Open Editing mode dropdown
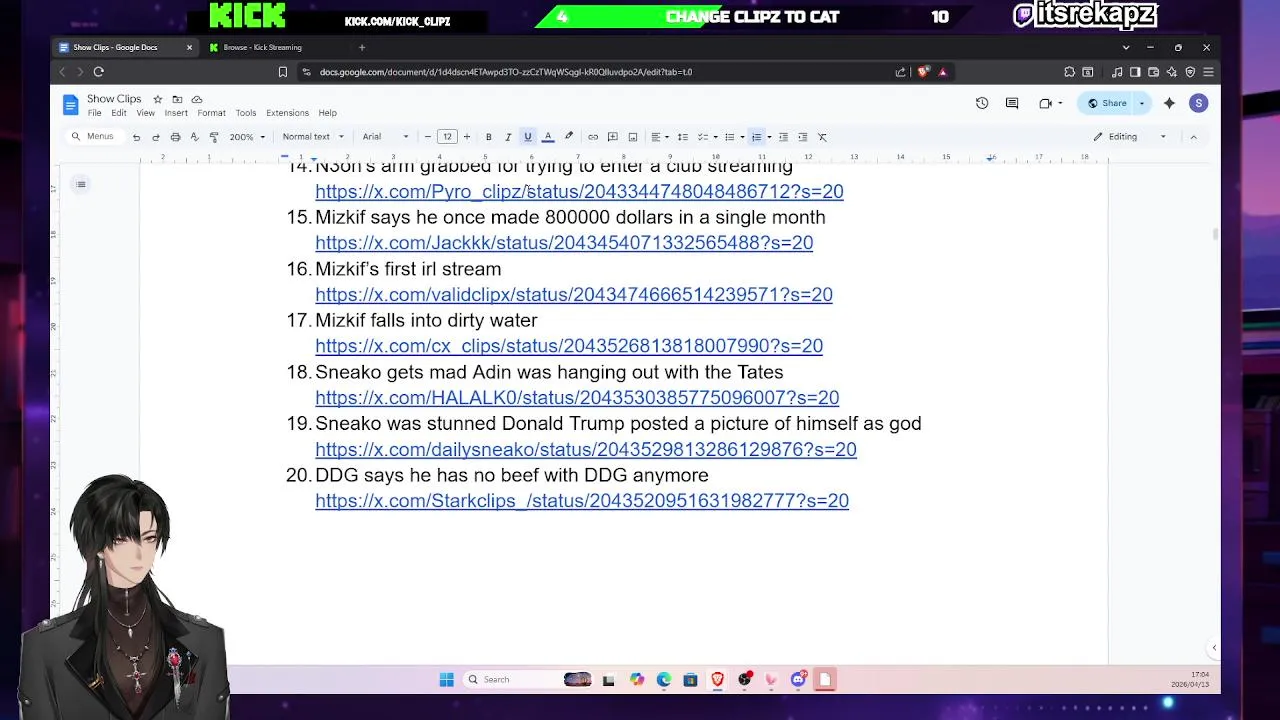The width and height of the screenshot is (1280, 720). tap(1130, 137)
